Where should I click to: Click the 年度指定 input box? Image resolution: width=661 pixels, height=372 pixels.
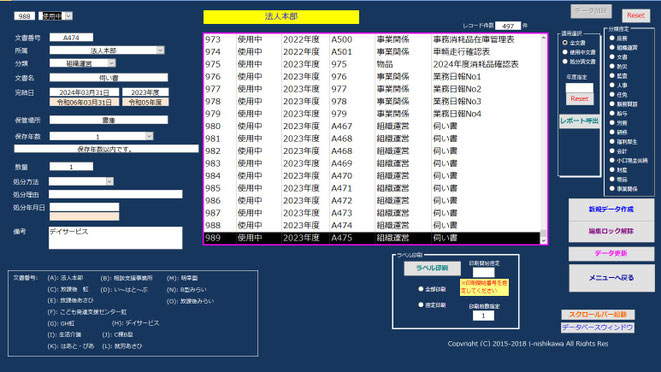coord(579,88)
